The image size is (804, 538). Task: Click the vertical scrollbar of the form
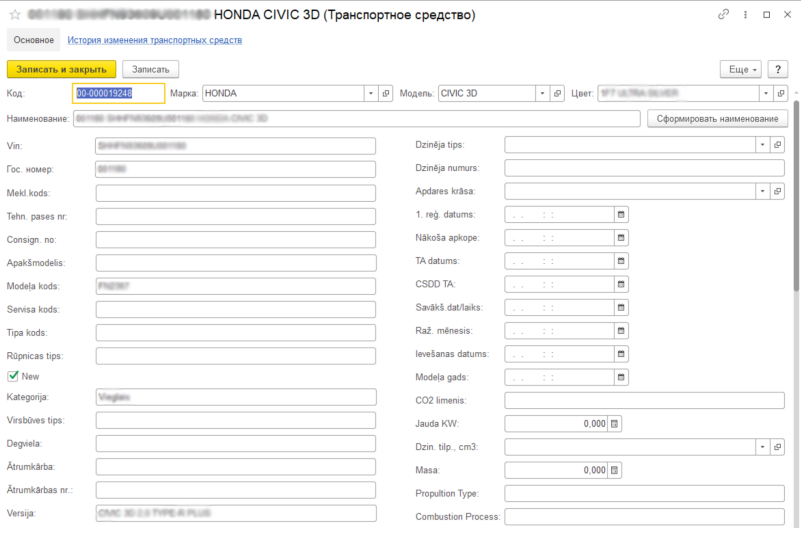[x=796, y=195]
